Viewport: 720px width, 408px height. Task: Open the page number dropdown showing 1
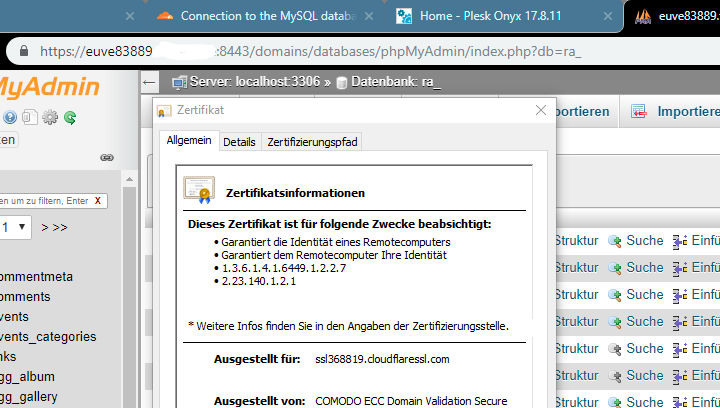click(x=15, y=227)
